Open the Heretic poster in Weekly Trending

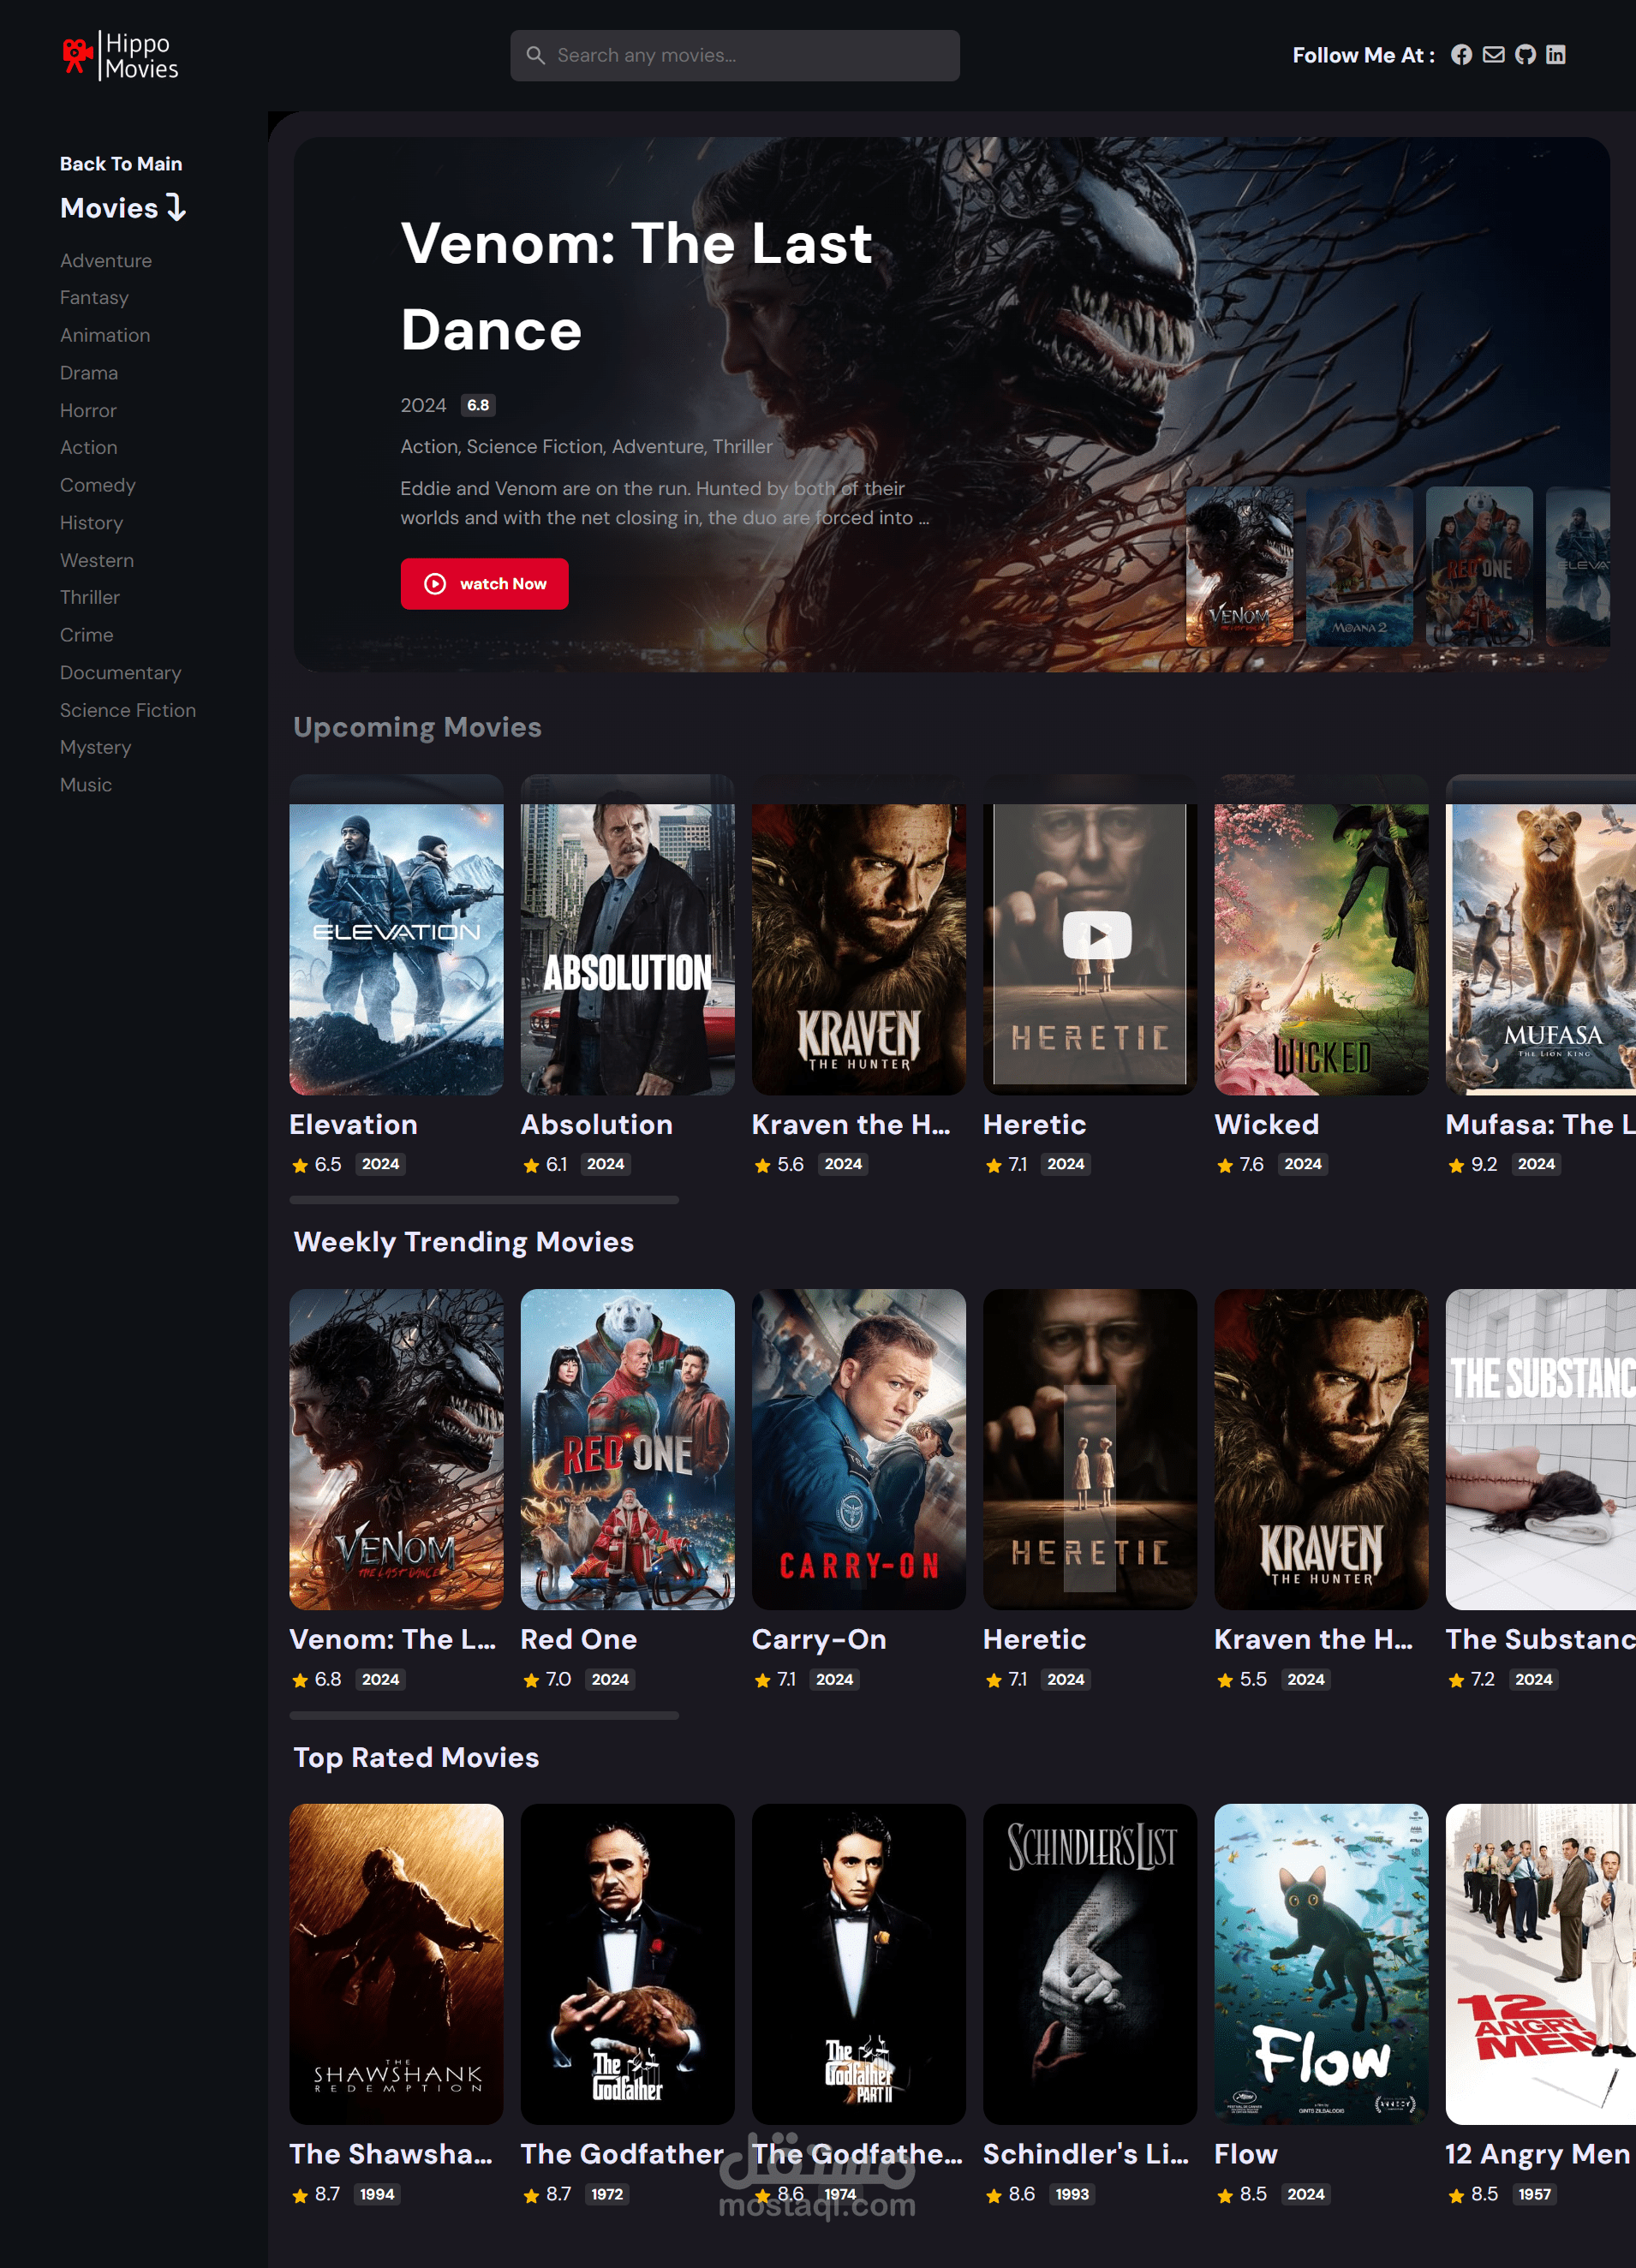click(x=1090, y=1449)
